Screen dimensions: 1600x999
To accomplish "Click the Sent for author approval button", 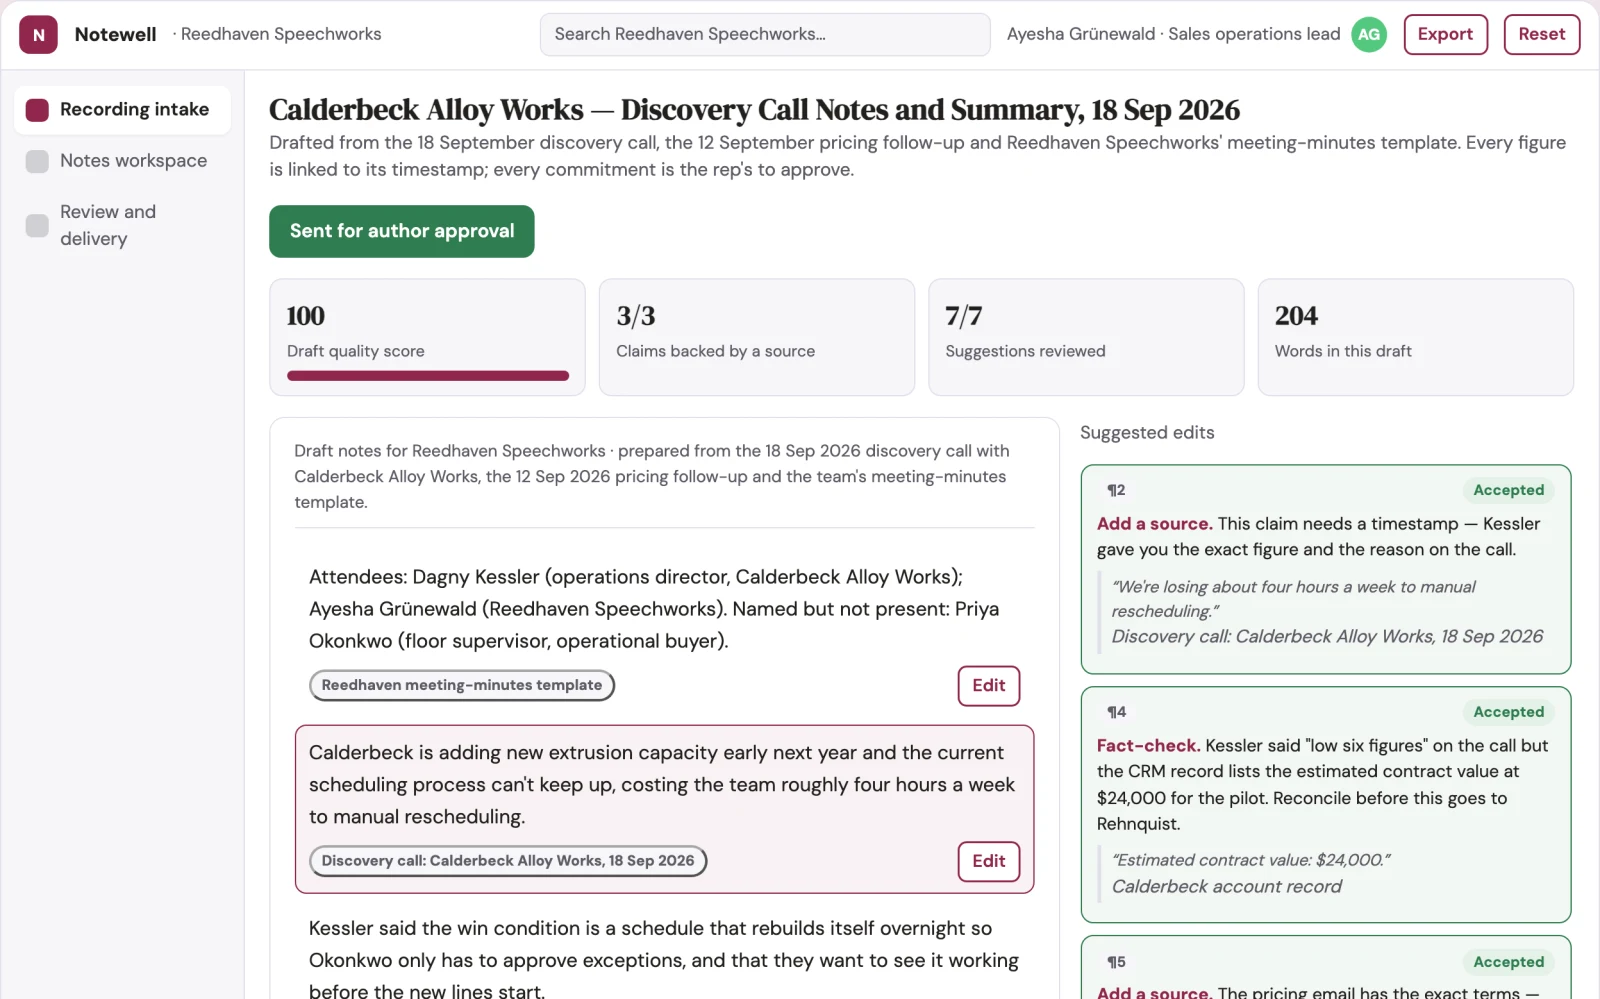I will coord(402,231).
